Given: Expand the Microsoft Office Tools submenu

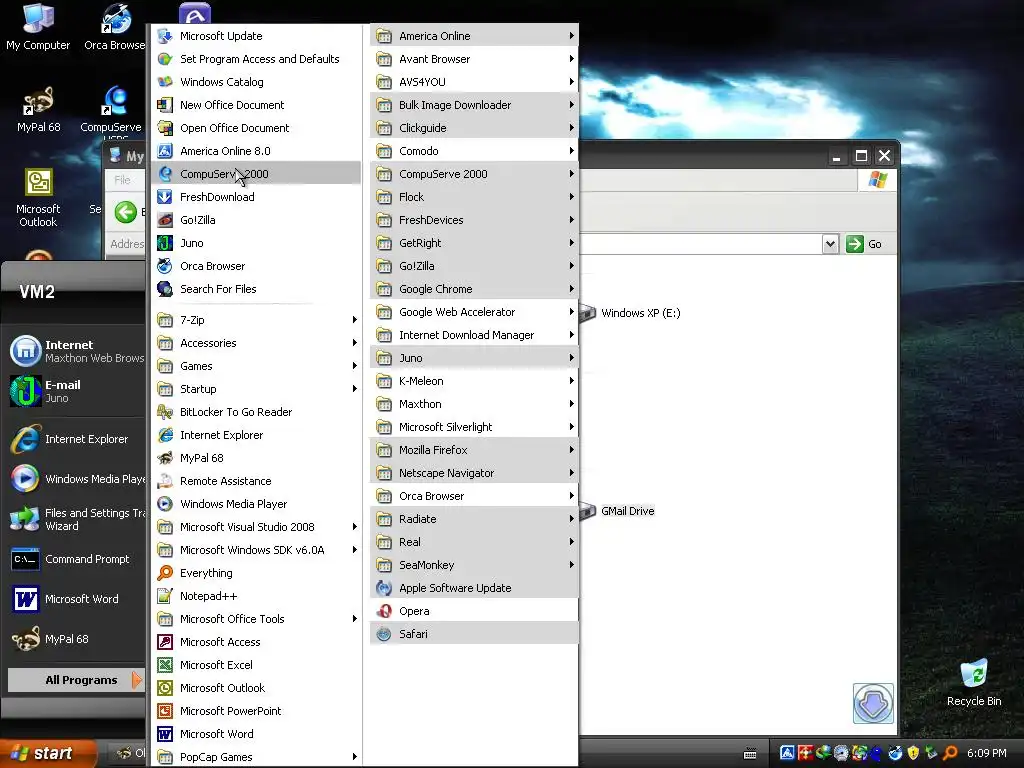Looking at the screenshot, I should coord(256,618).
